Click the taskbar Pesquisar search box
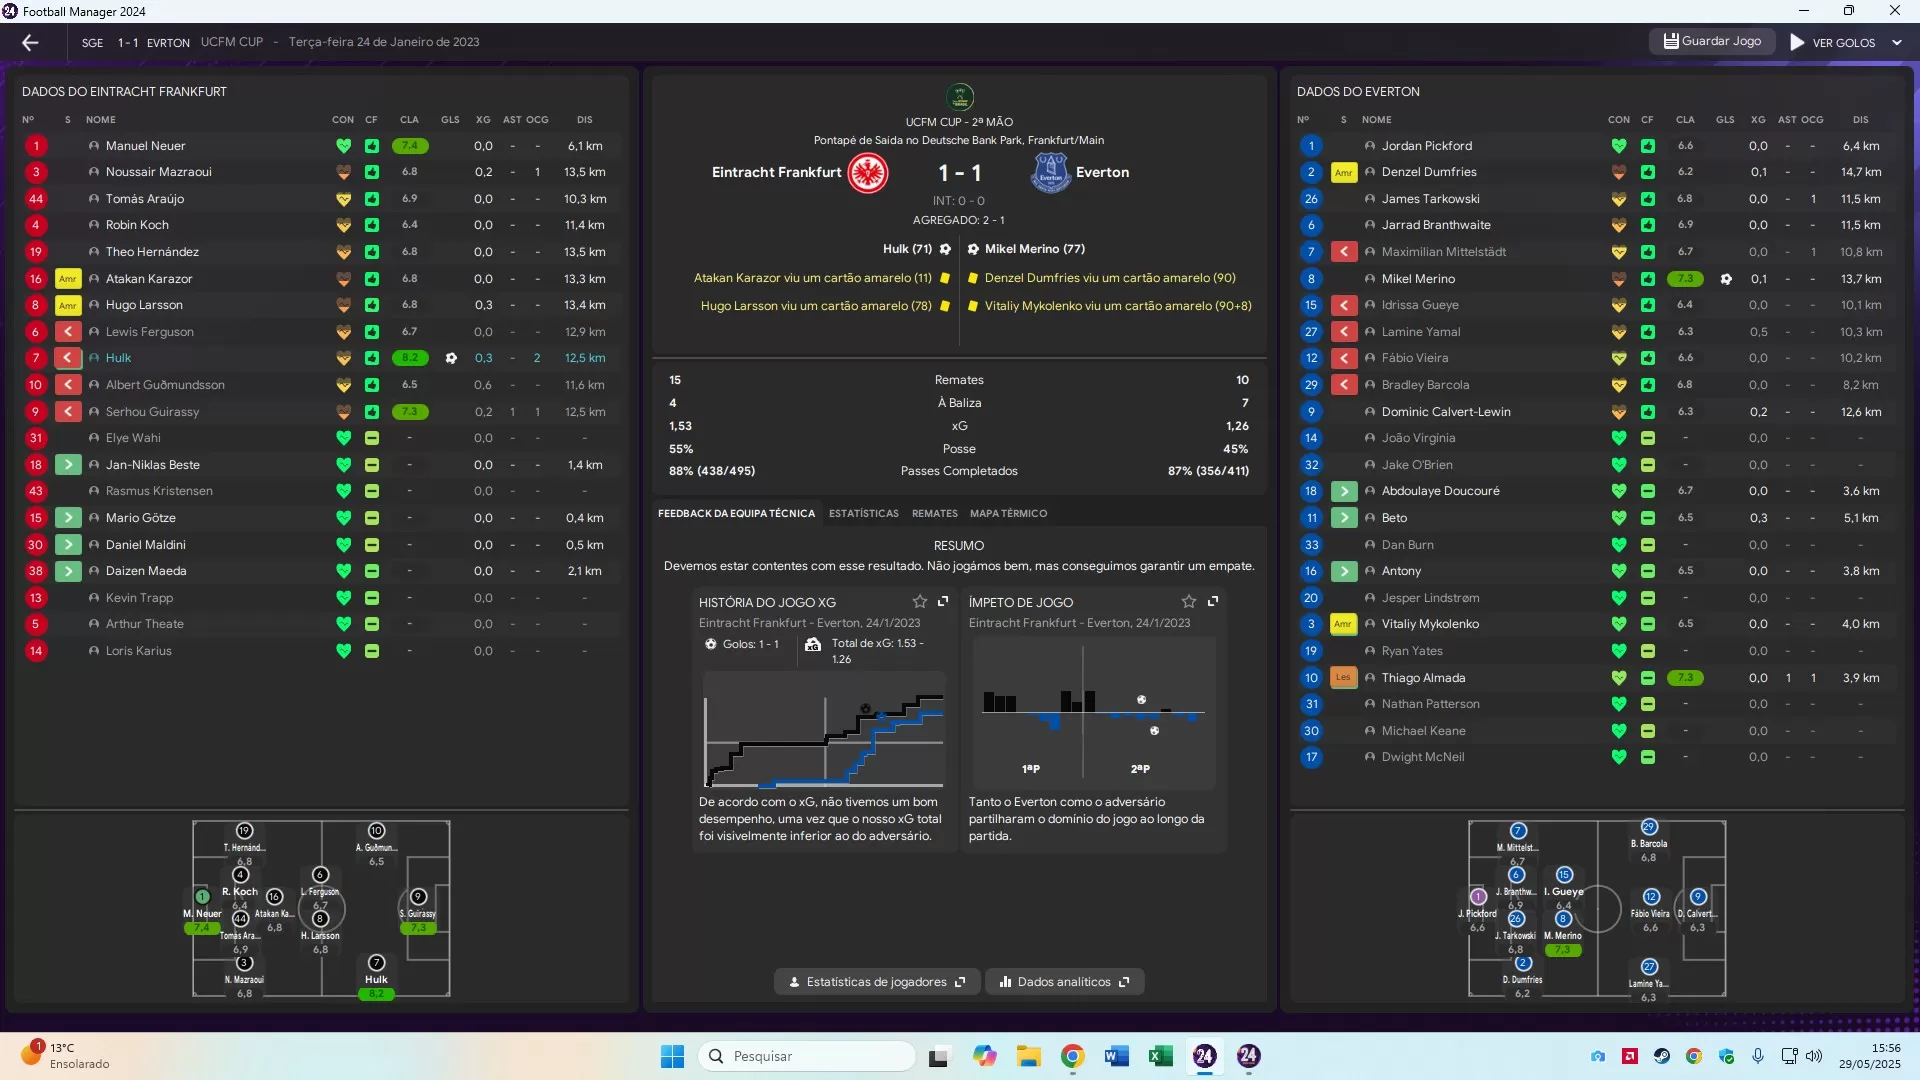This screenshot has width=1920, height=1080. (x=806, y=1056)
